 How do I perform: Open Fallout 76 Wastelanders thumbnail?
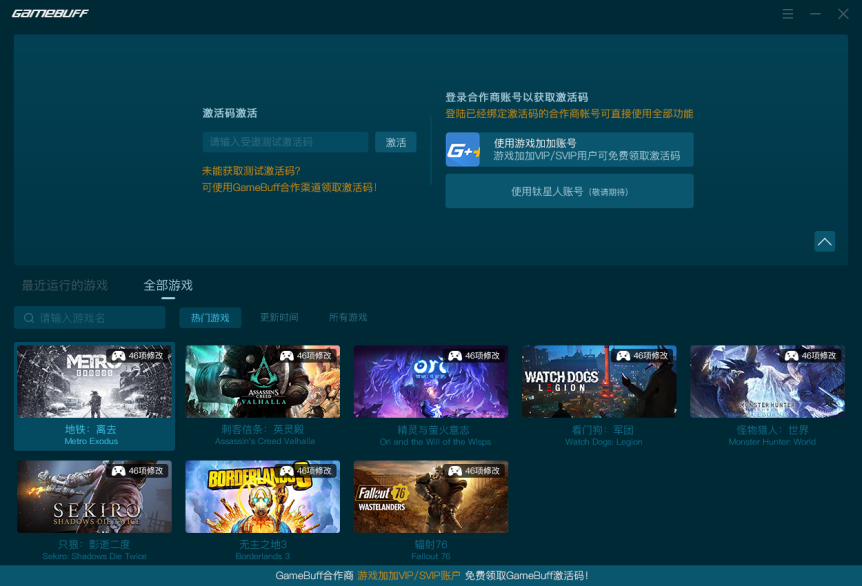(431, 497)
